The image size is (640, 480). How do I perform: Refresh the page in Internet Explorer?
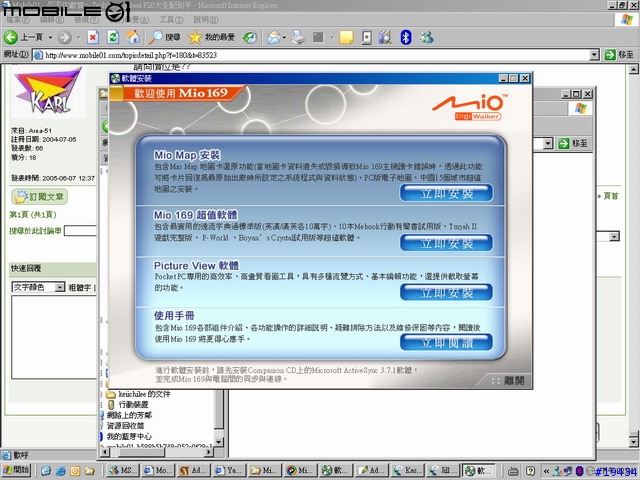(x=113, y=38)
